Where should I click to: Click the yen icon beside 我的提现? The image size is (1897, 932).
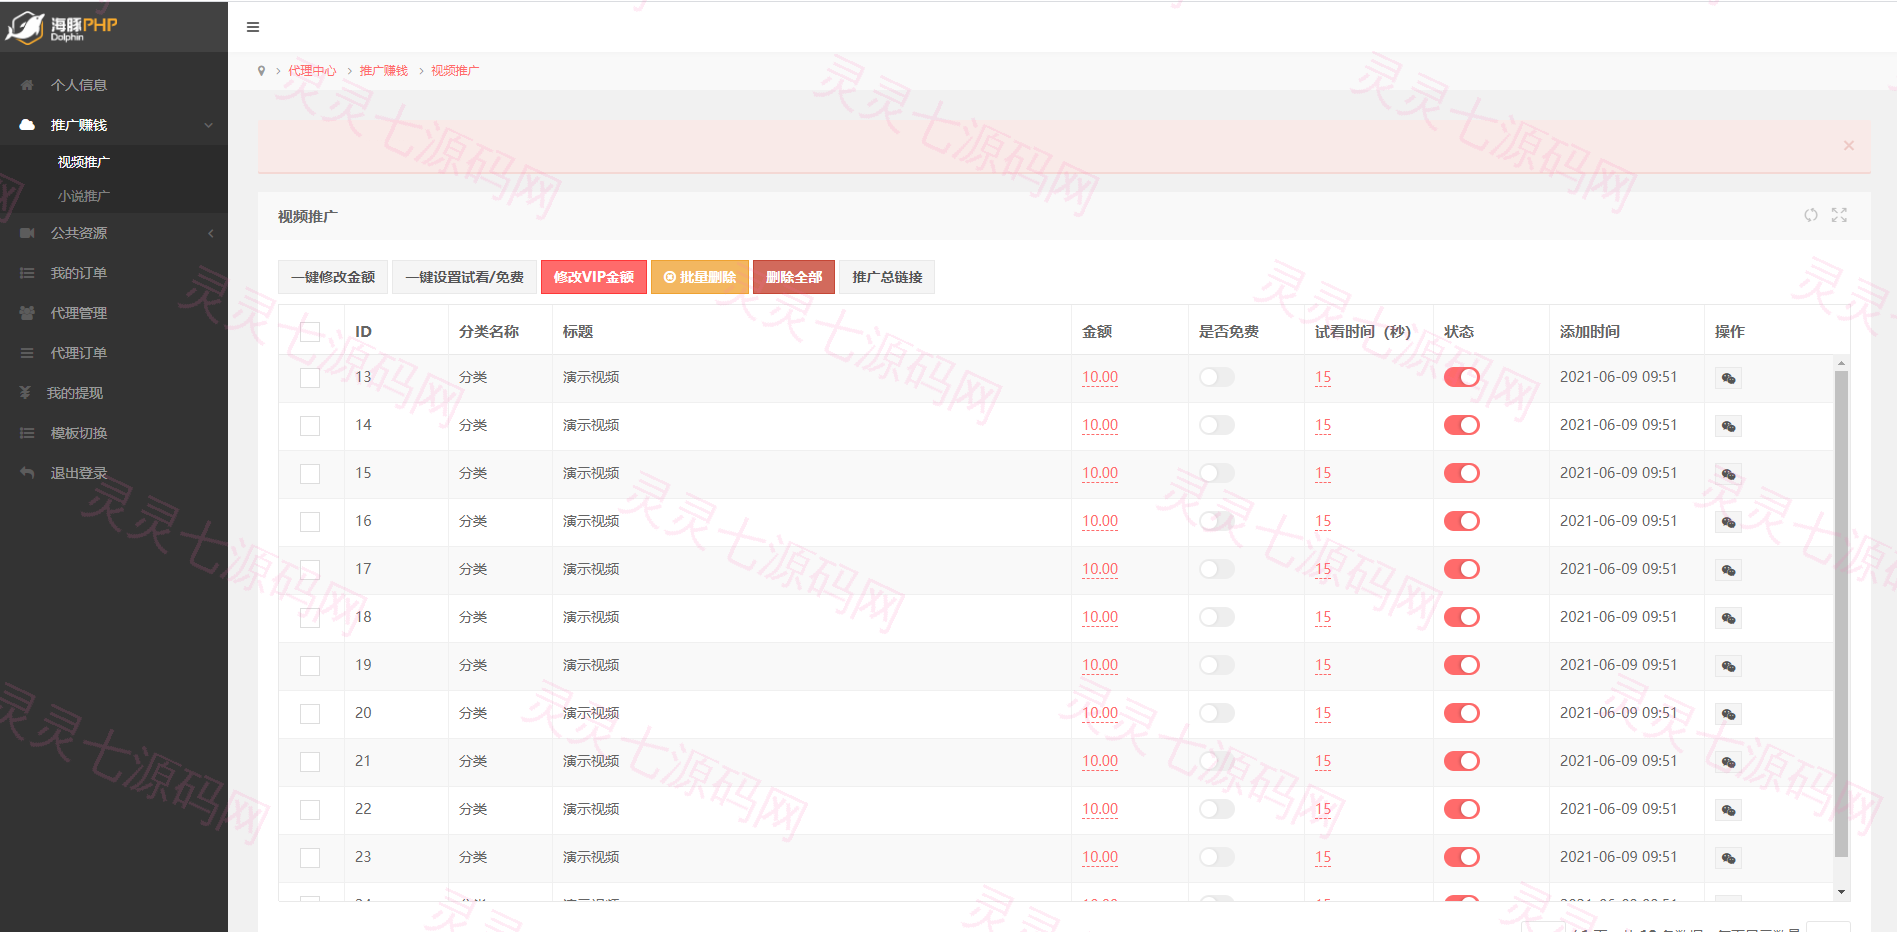click(x=26, y=393)
